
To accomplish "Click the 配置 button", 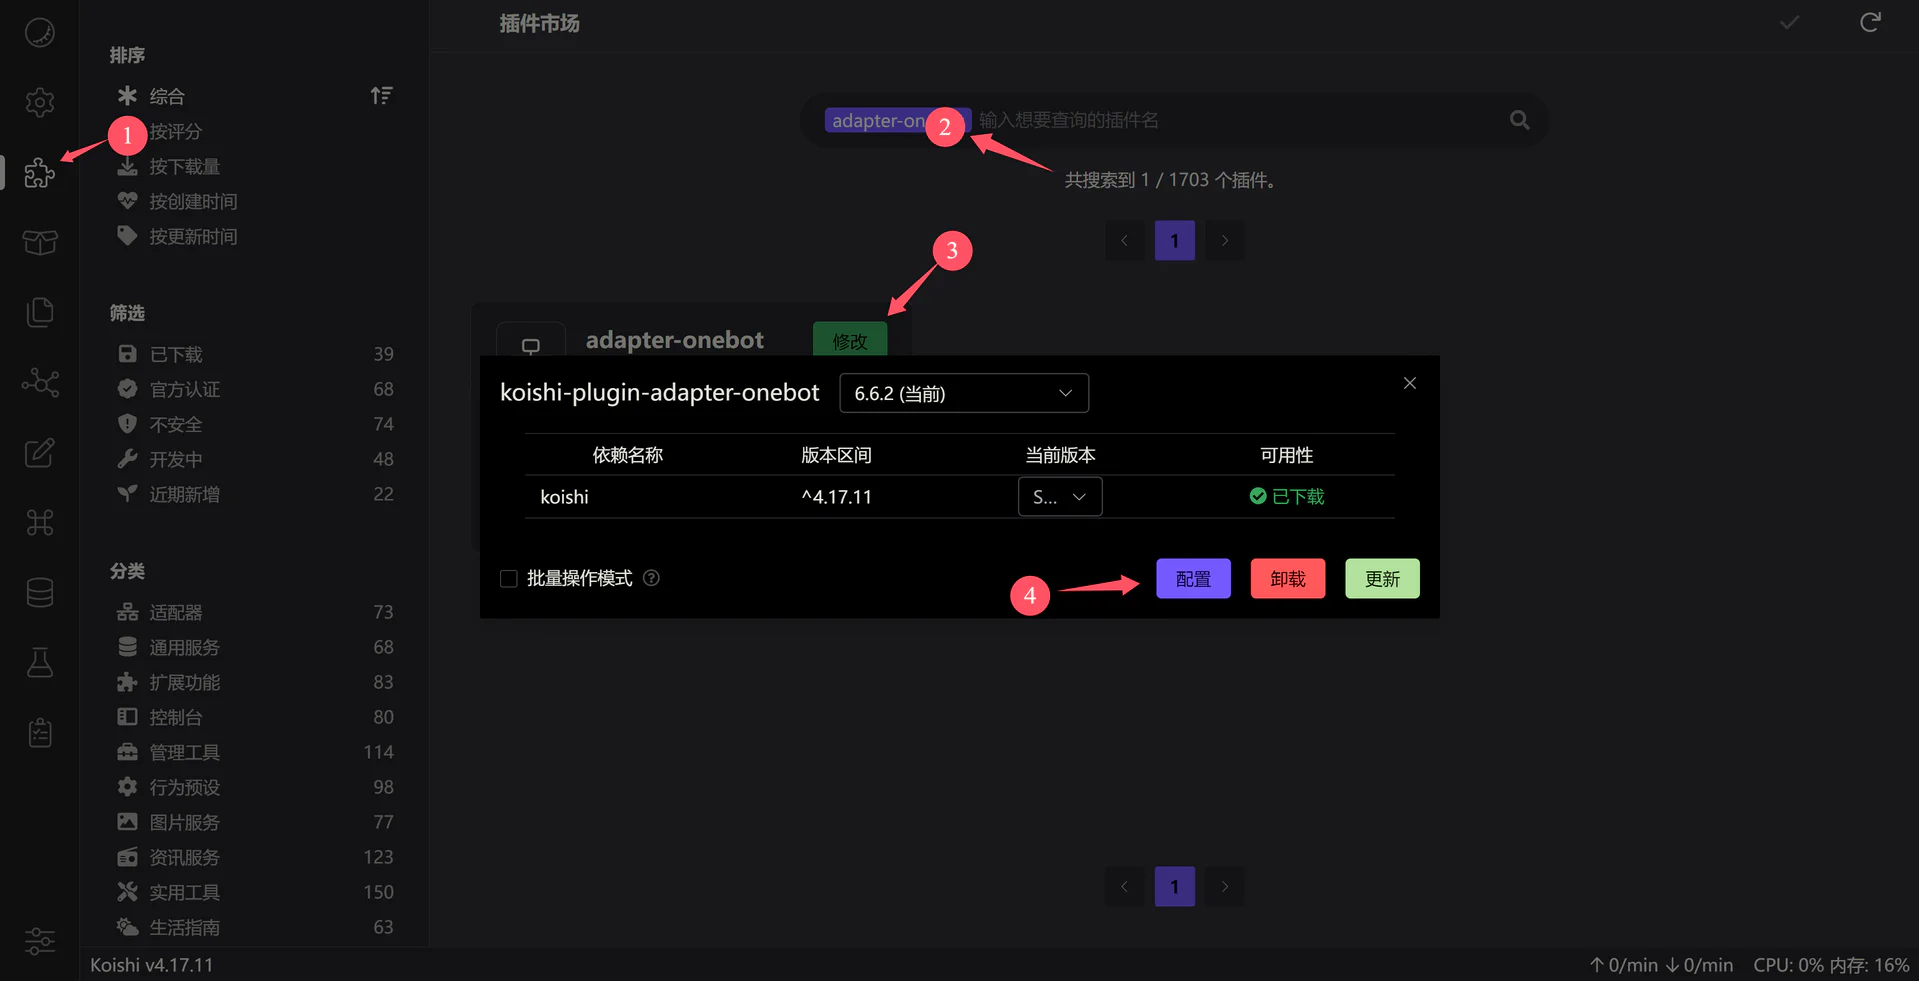I will pos(1193,578).
